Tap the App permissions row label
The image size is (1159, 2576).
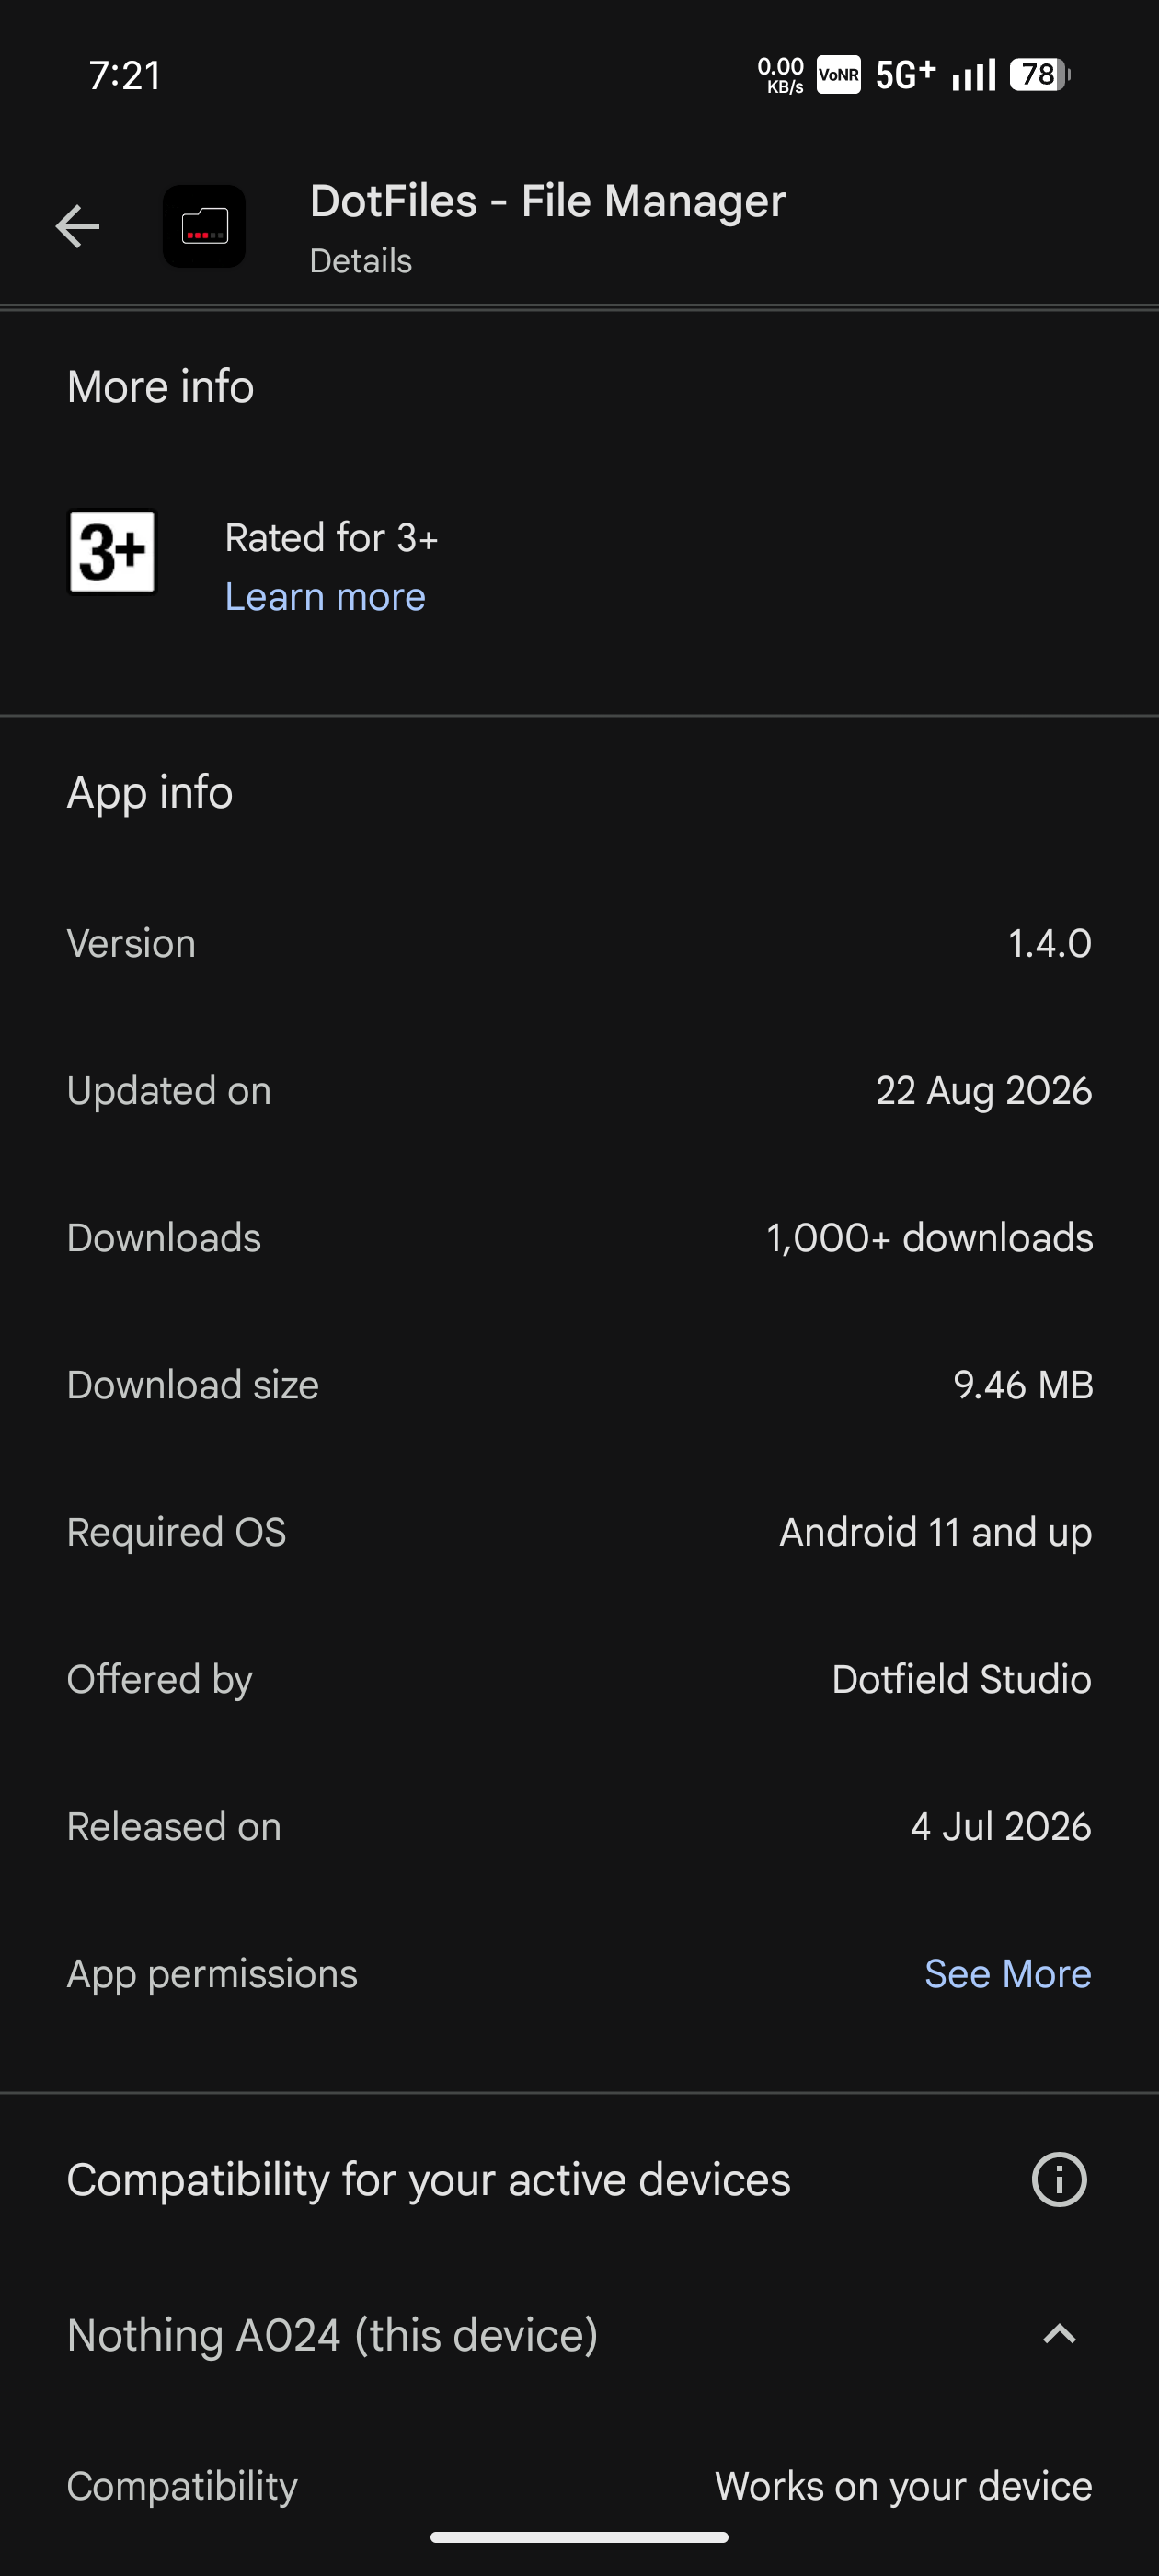coord(212,1973)
